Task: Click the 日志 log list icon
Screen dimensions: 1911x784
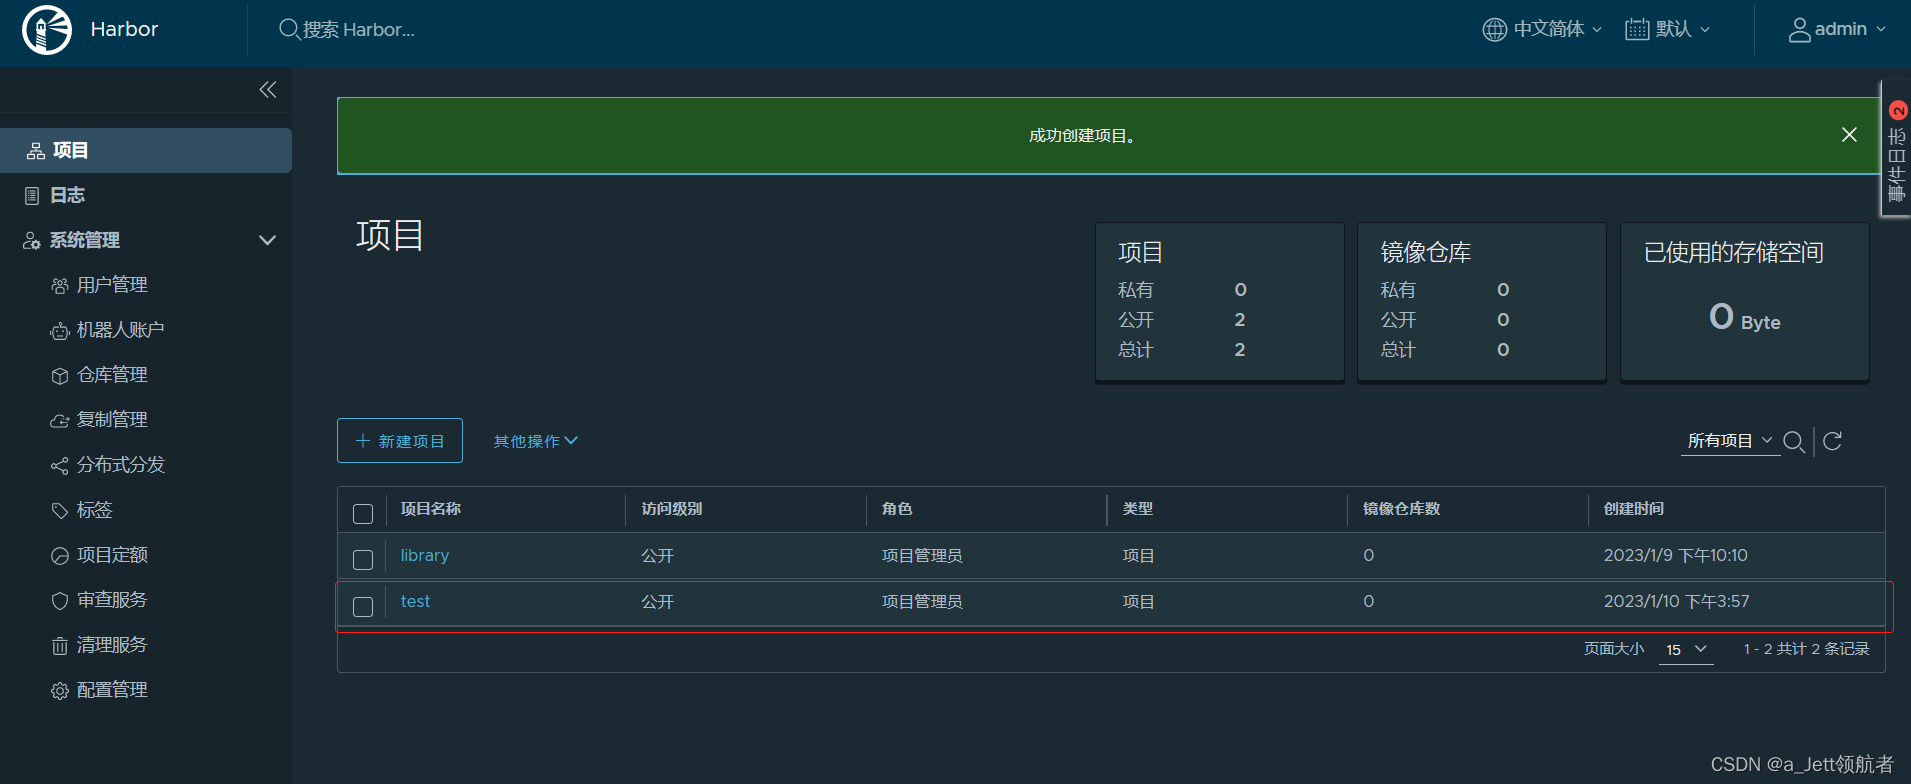Action: click(x=32, y=196)
